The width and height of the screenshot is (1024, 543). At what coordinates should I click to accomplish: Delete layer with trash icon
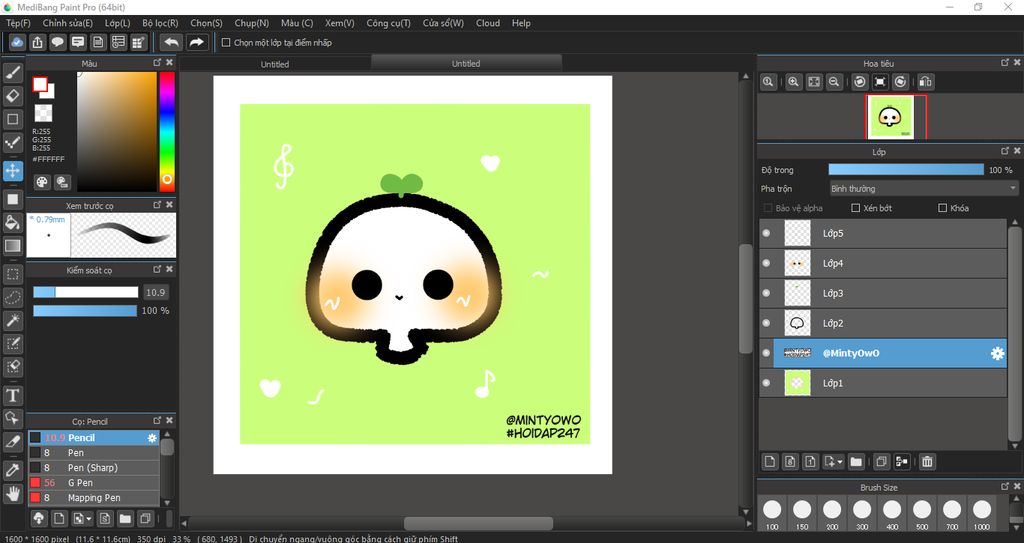click(927, 461)
